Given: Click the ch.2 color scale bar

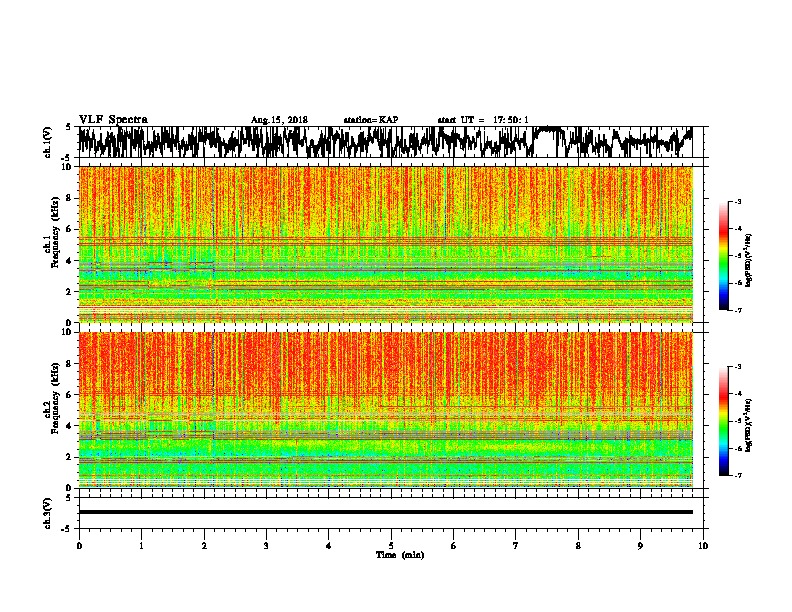Looking at the screenshot, I should tap(724, 421).
